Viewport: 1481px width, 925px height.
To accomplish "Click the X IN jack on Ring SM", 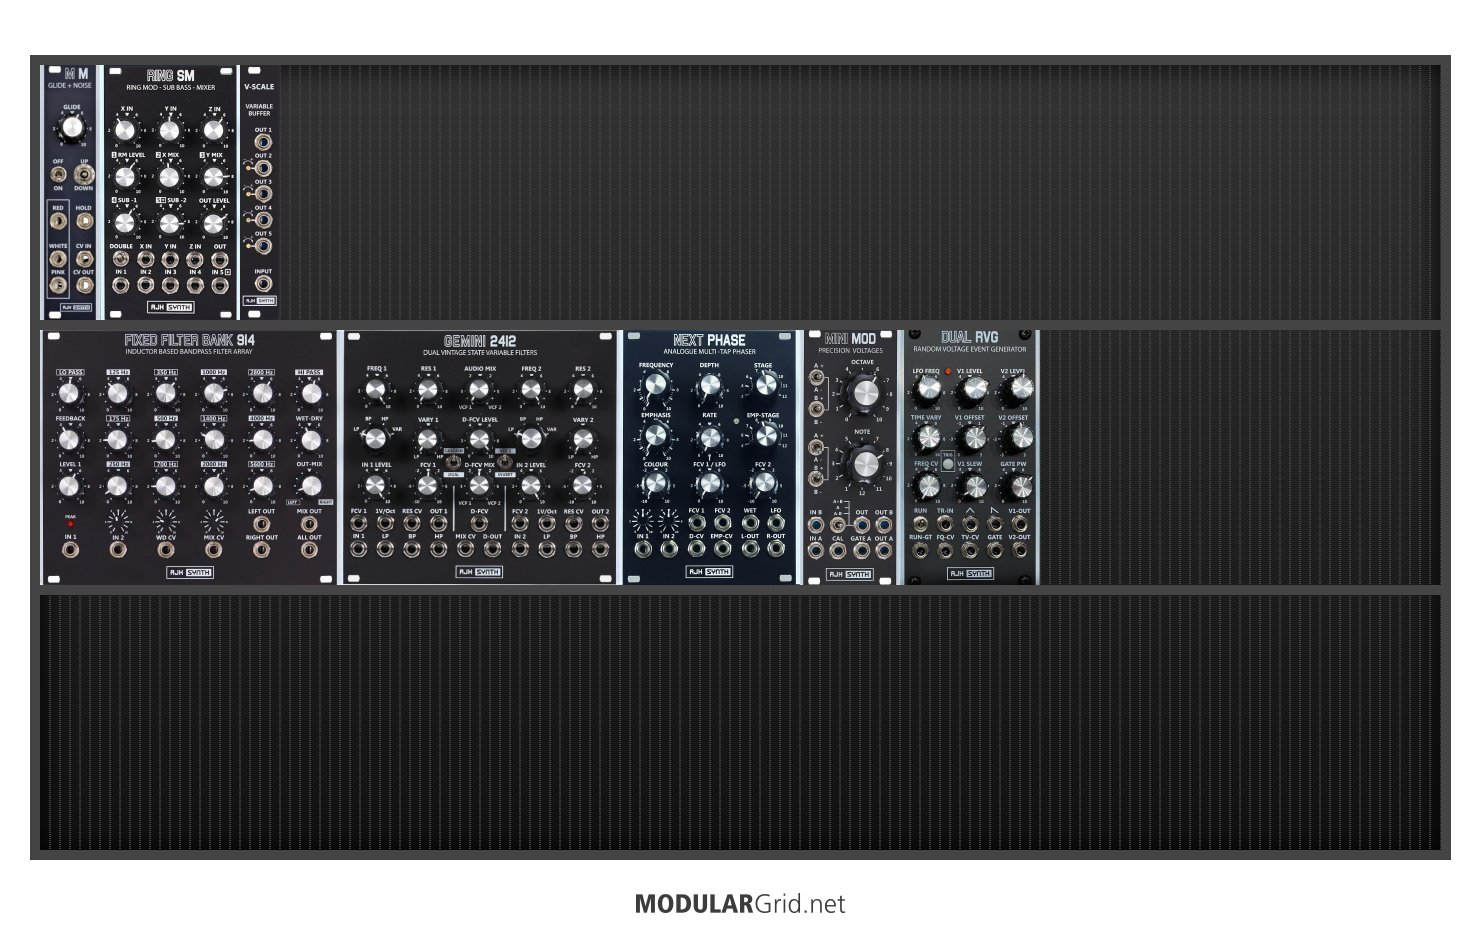I will tap(146, 259).
